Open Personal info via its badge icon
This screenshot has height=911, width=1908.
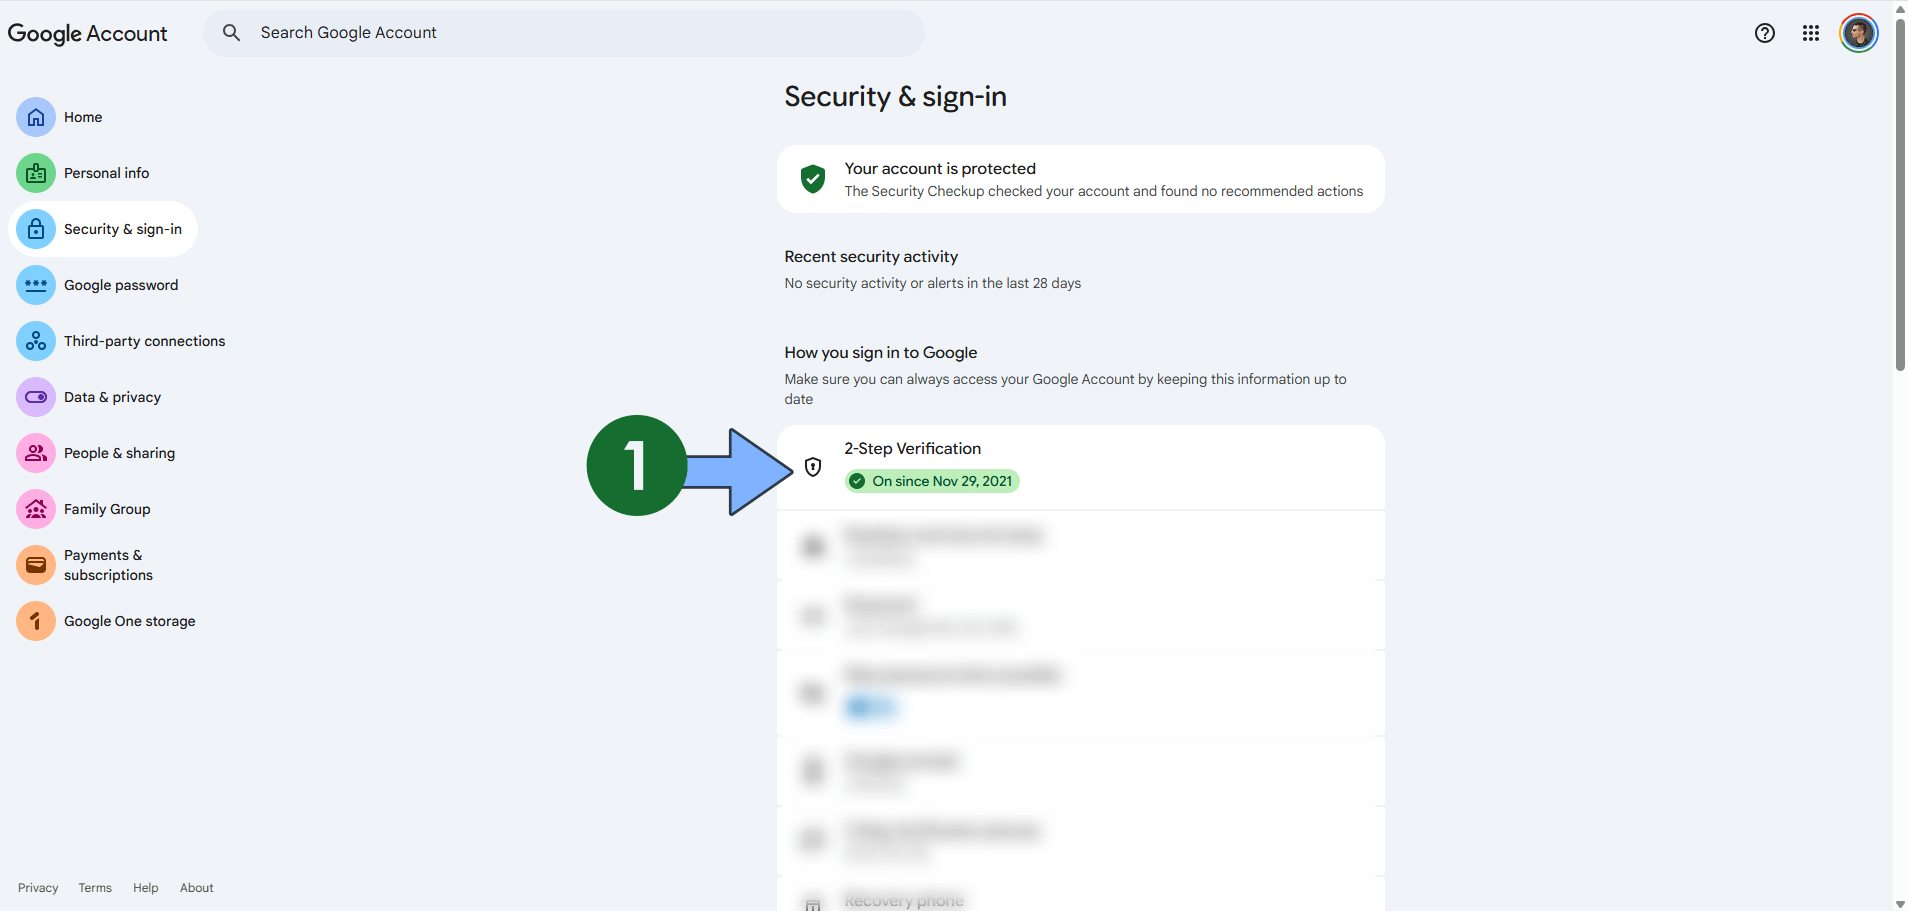tap(35, 173)
